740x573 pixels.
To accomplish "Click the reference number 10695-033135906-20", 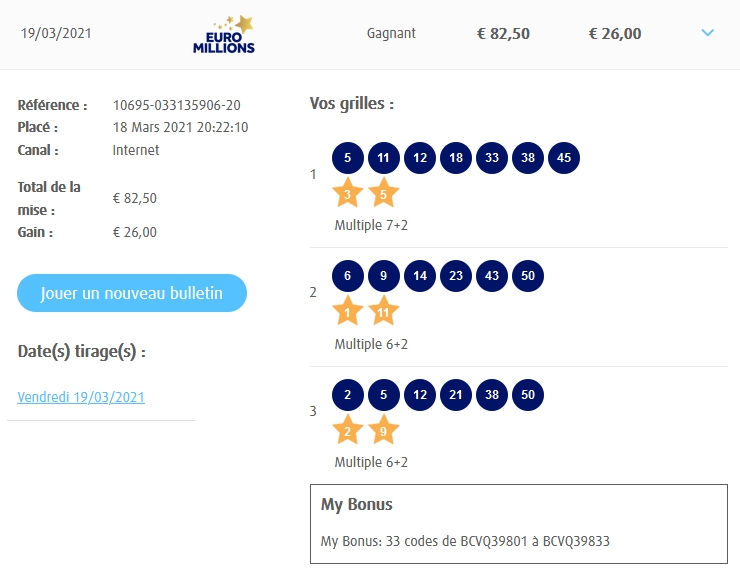I will (177, 105).
